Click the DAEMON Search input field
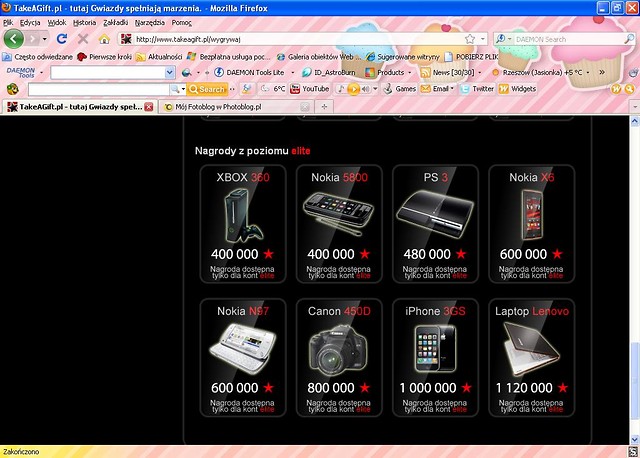Viewport: 640px width, 458px height. pyautogui.click(x=569, y=39)
